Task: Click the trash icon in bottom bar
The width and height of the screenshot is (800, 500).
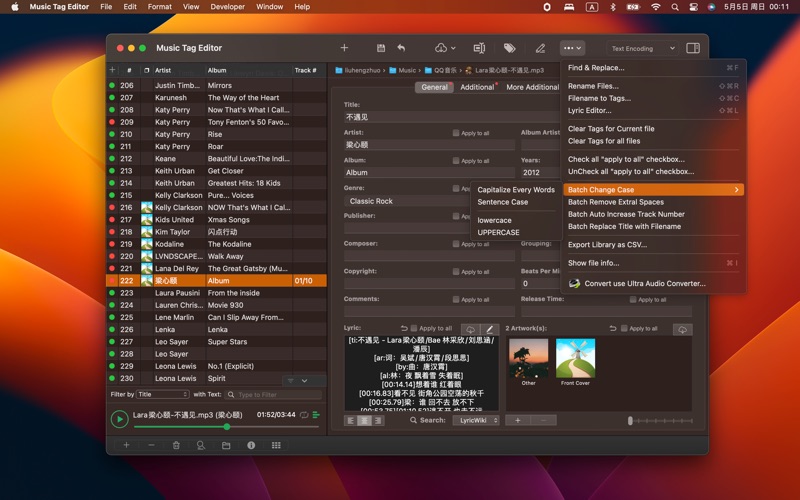Action: point(176,445)
